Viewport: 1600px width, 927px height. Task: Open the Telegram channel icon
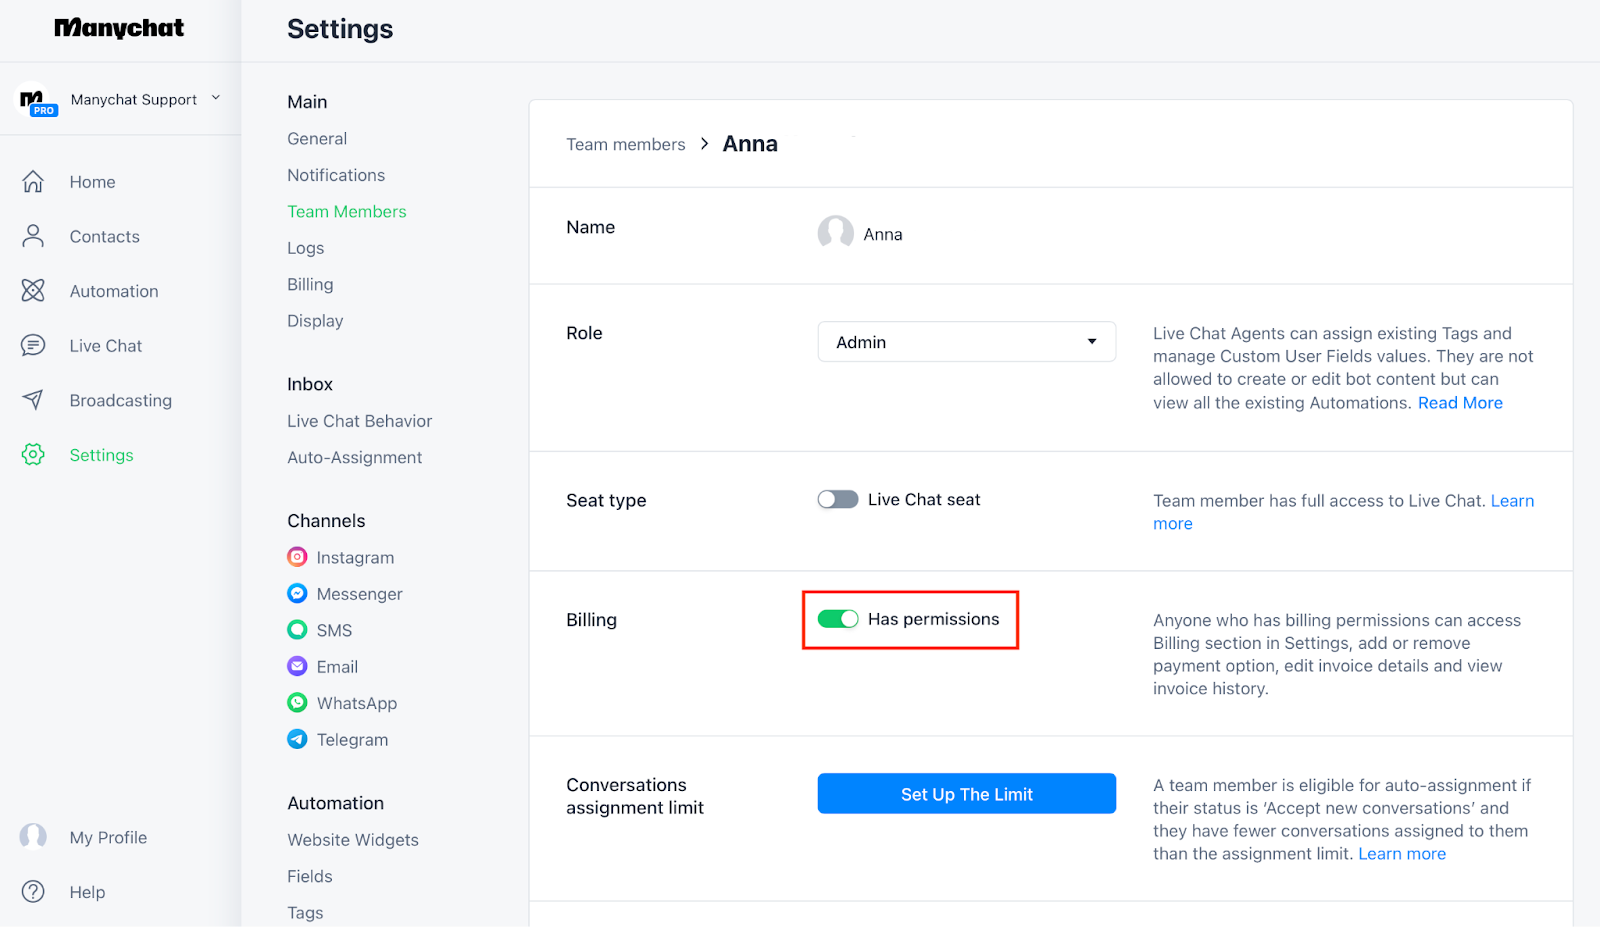pyautogui.click(x=297, y=739)
